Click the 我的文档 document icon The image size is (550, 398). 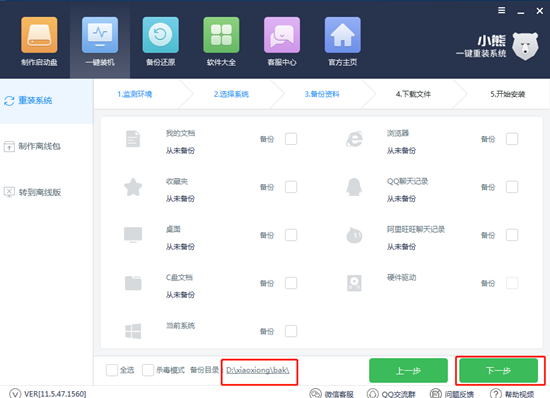click(133, 139)
